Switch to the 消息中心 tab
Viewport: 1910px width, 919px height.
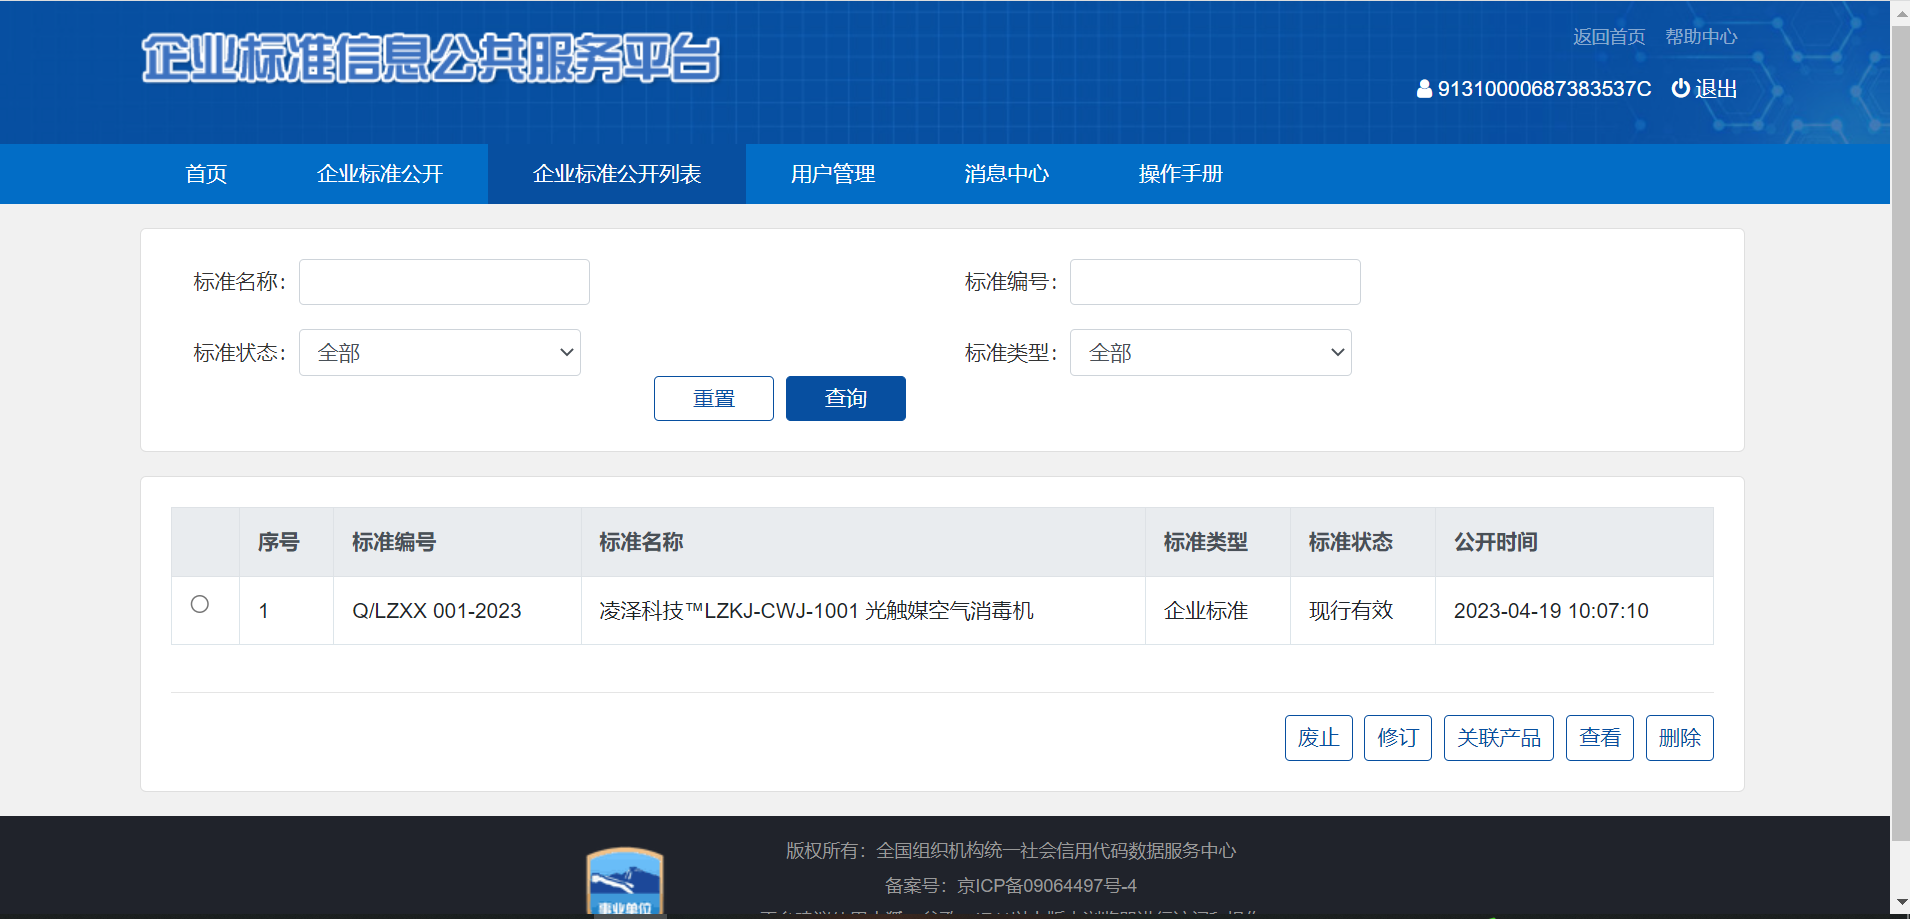click(1005, 173)
